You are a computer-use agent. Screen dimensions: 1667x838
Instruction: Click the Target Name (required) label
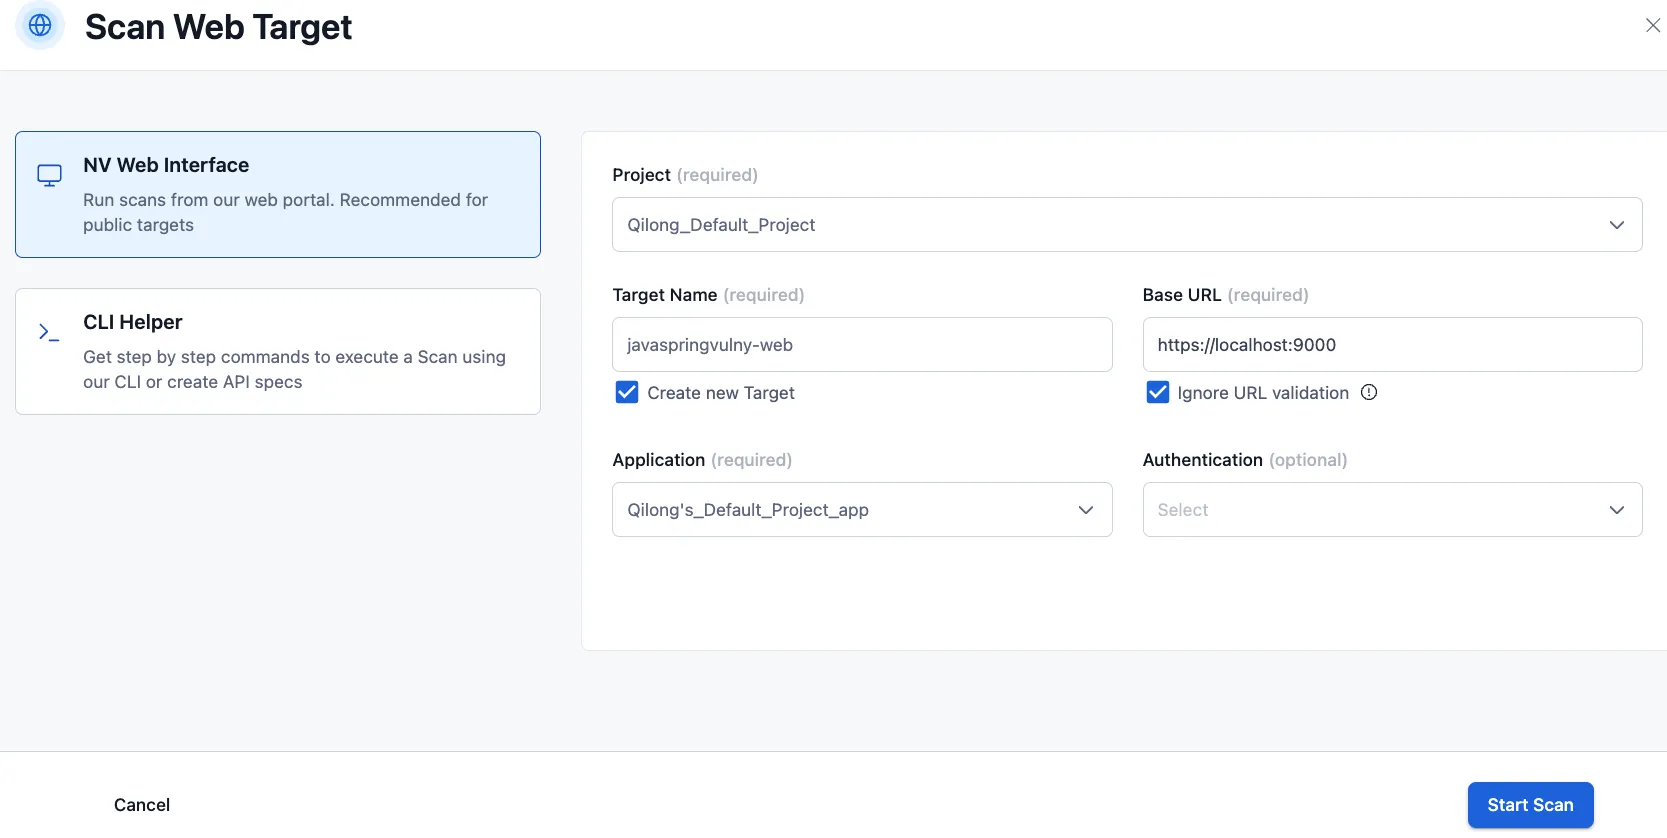(x=708, y=295)
